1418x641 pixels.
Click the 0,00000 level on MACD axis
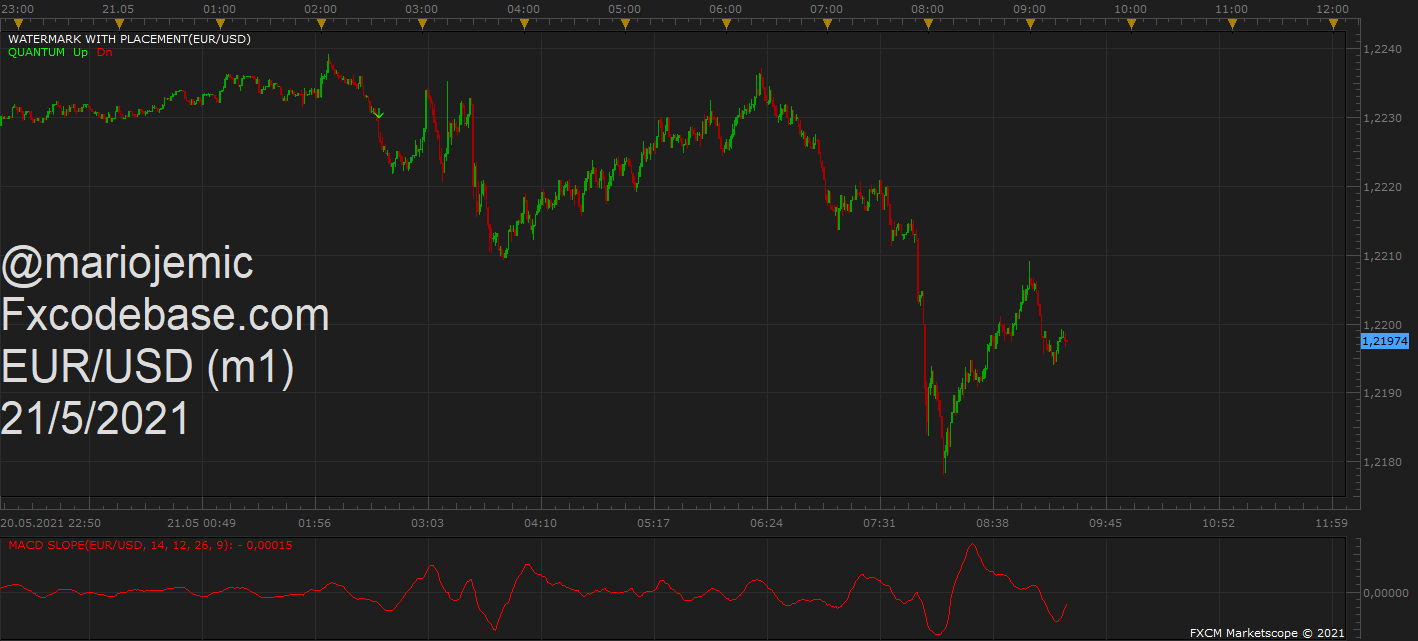click(1385, 593)
